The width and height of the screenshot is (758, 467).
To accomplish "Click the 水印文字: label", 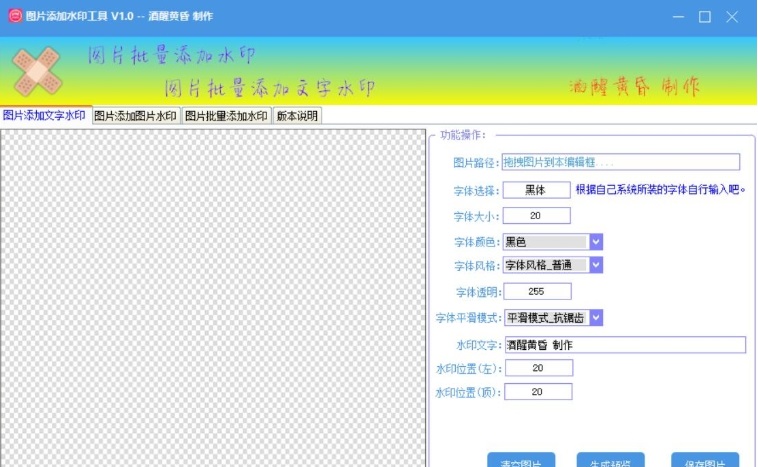I will tap(479, 345).
